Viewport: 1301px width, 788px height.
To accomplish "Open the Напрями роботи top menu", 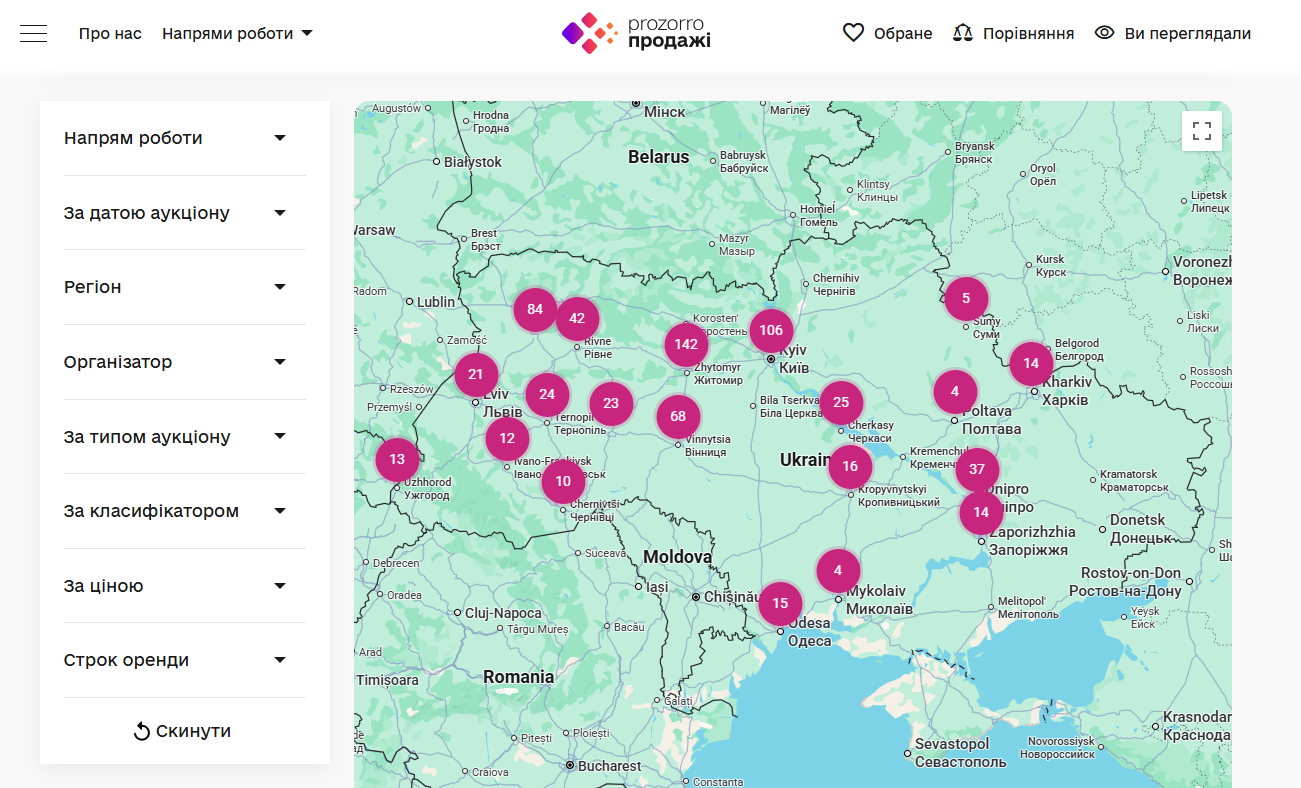I will click(x=237, y=33).
